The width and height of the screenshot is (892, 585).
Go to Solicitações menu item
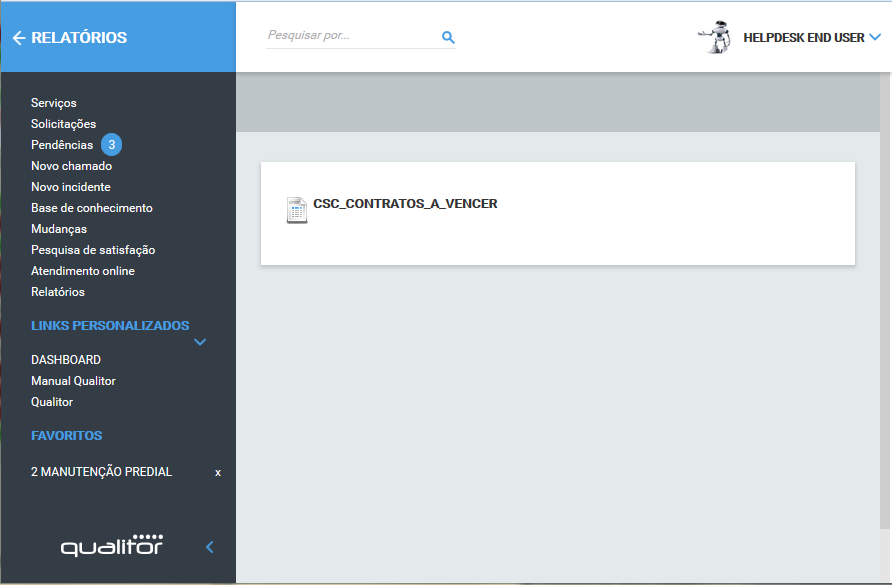63,124
